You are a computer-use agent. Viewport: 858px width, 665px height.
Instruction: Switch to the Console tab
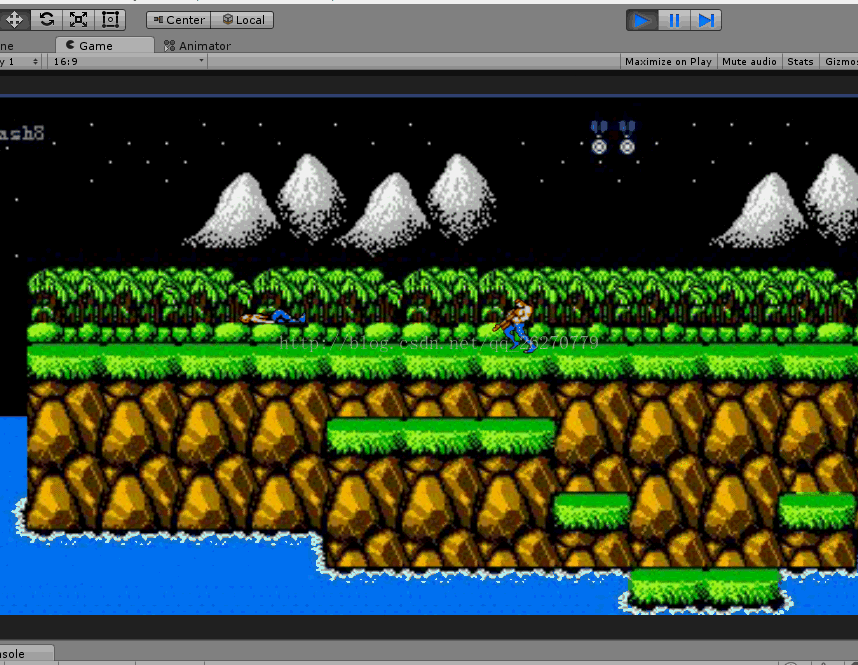(x=26, y=654)
